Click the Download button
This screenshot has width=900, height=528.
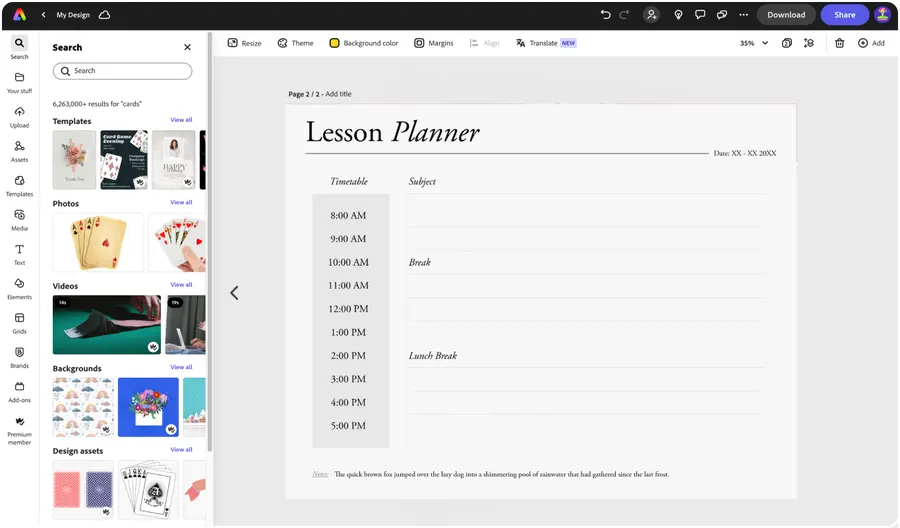click(x=786, y=15)
